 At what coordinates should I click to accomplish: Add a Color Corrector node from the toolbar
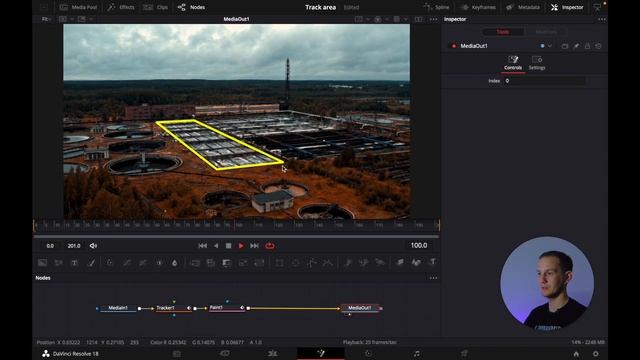click(110, 262)
